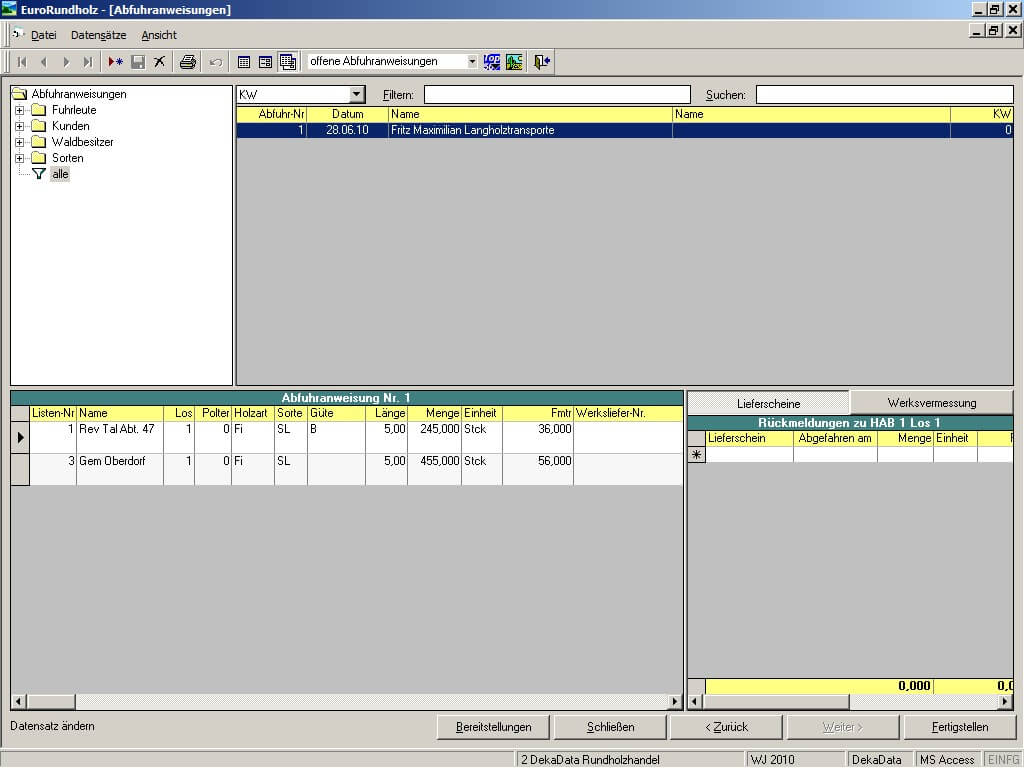Switch to the table list view icon

coord(244,62)
